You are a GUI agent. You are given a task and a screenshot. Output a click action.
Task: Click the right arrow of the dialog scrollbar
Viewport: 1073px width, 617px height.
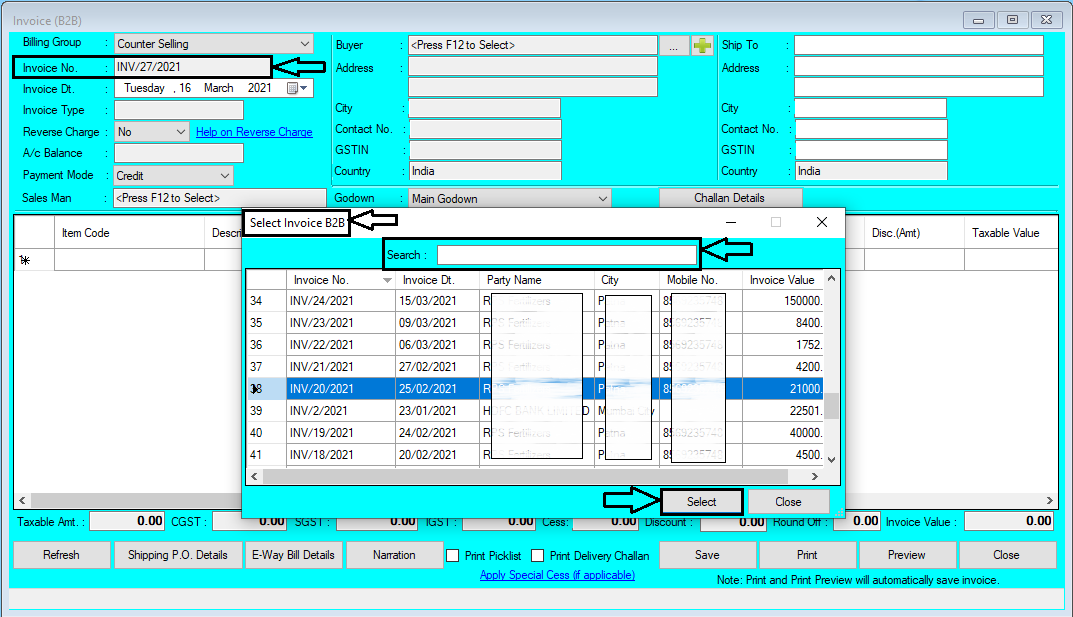click(x=817, y=475)
